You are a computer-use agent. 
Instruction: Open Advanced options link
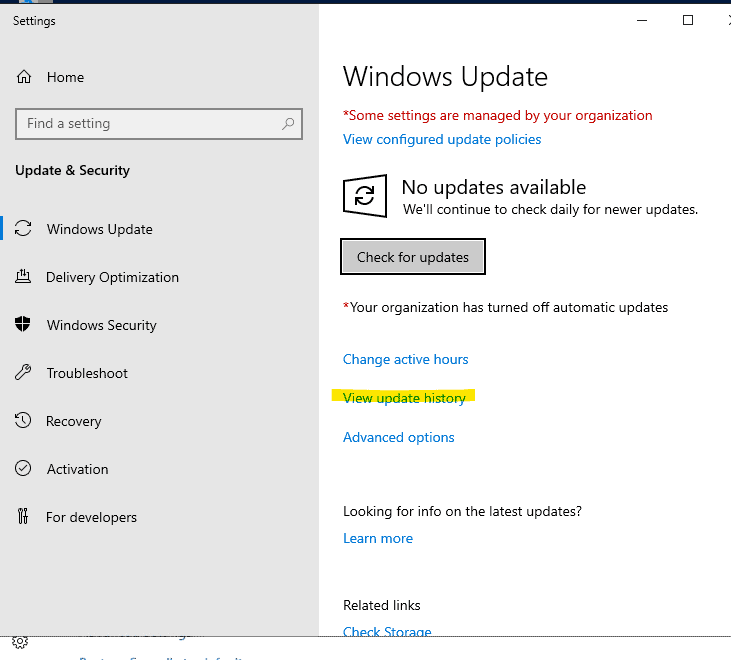click(x=399, y=437)
